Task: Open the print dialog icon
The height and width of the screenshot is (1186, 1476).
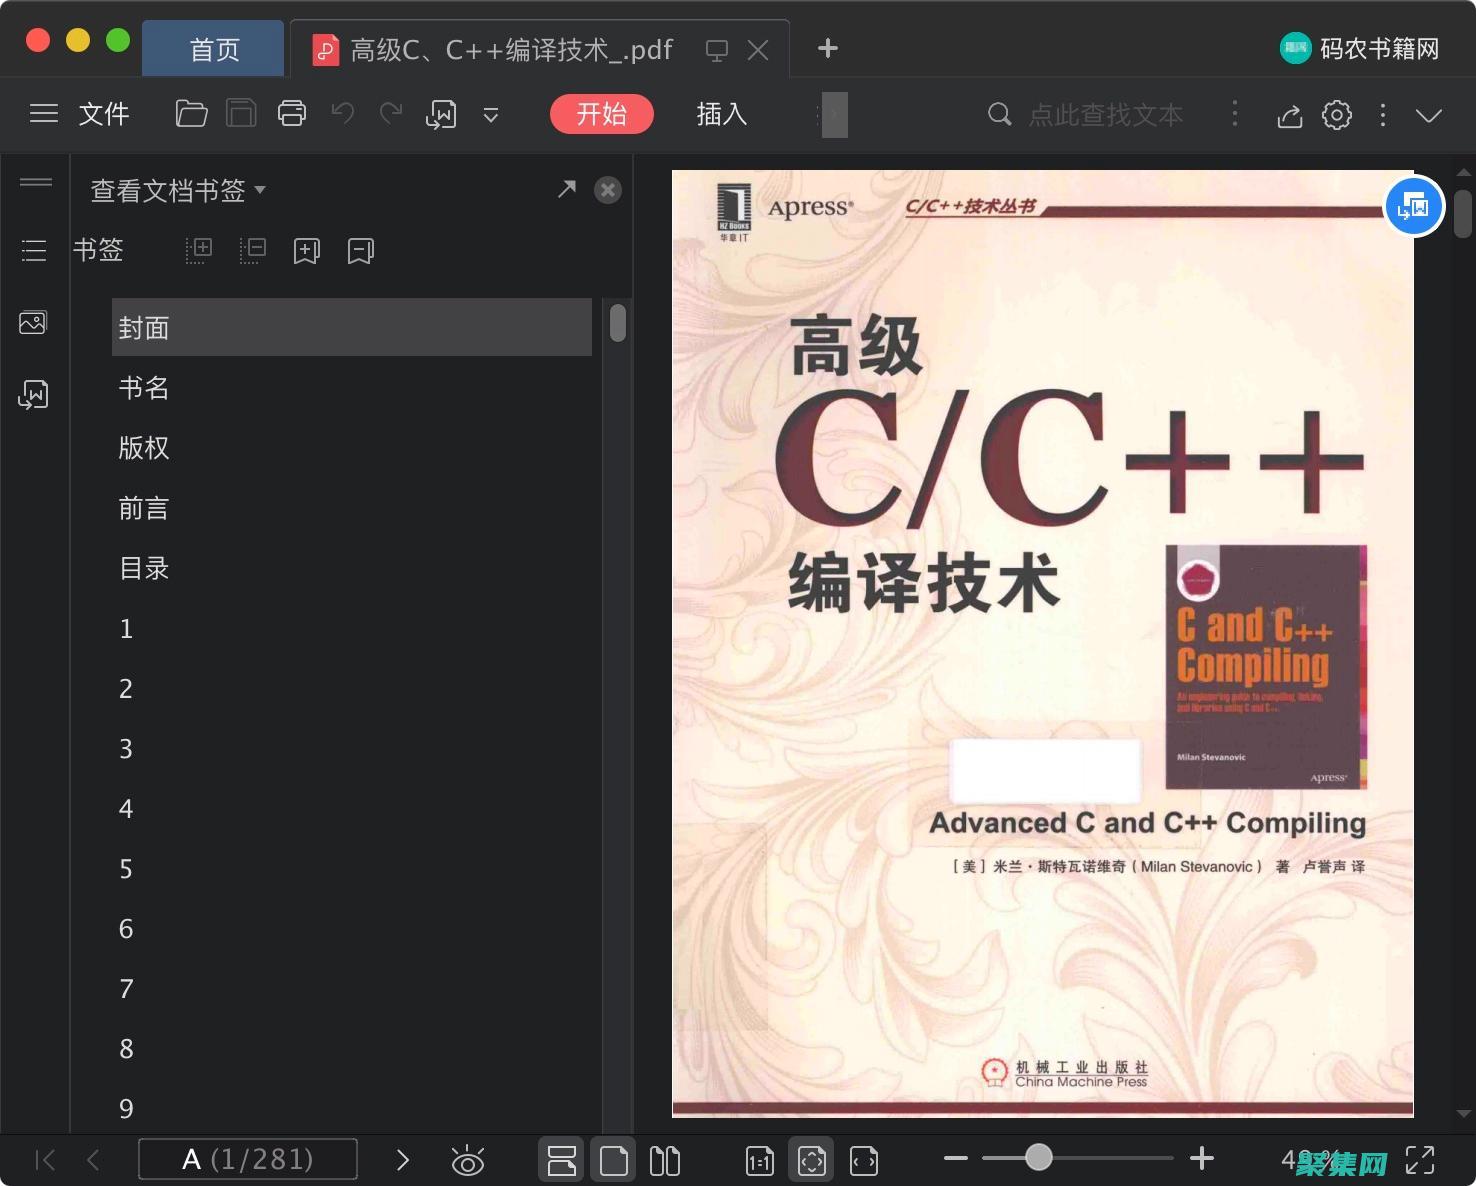Action: pyautogui.click(x=291, y=114)
